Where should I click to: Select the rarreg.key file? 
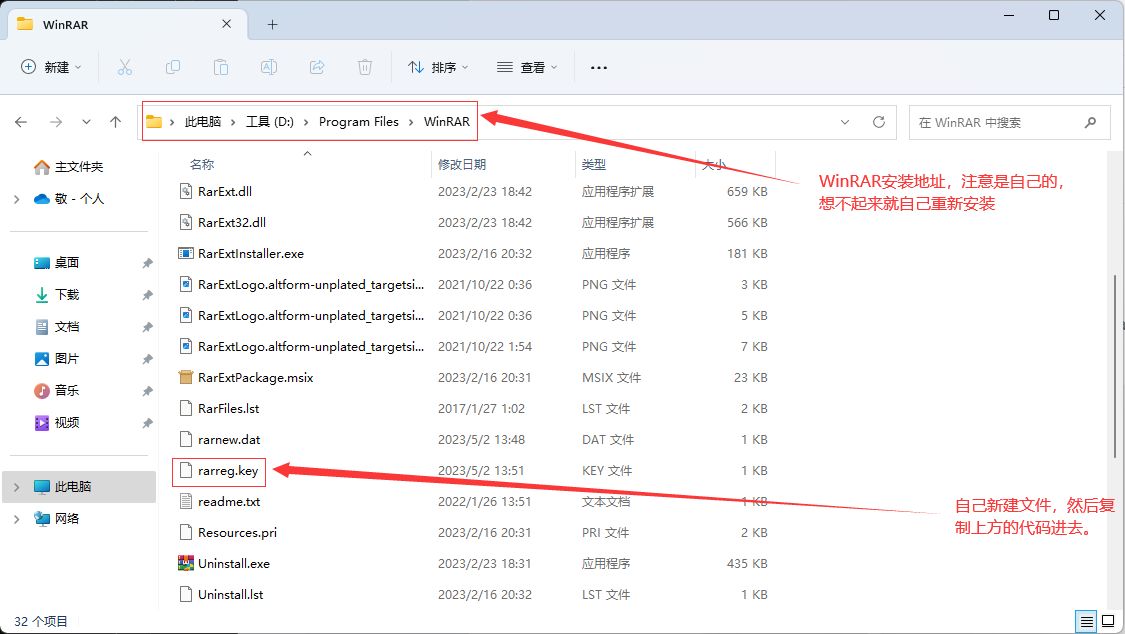[228, 470]
